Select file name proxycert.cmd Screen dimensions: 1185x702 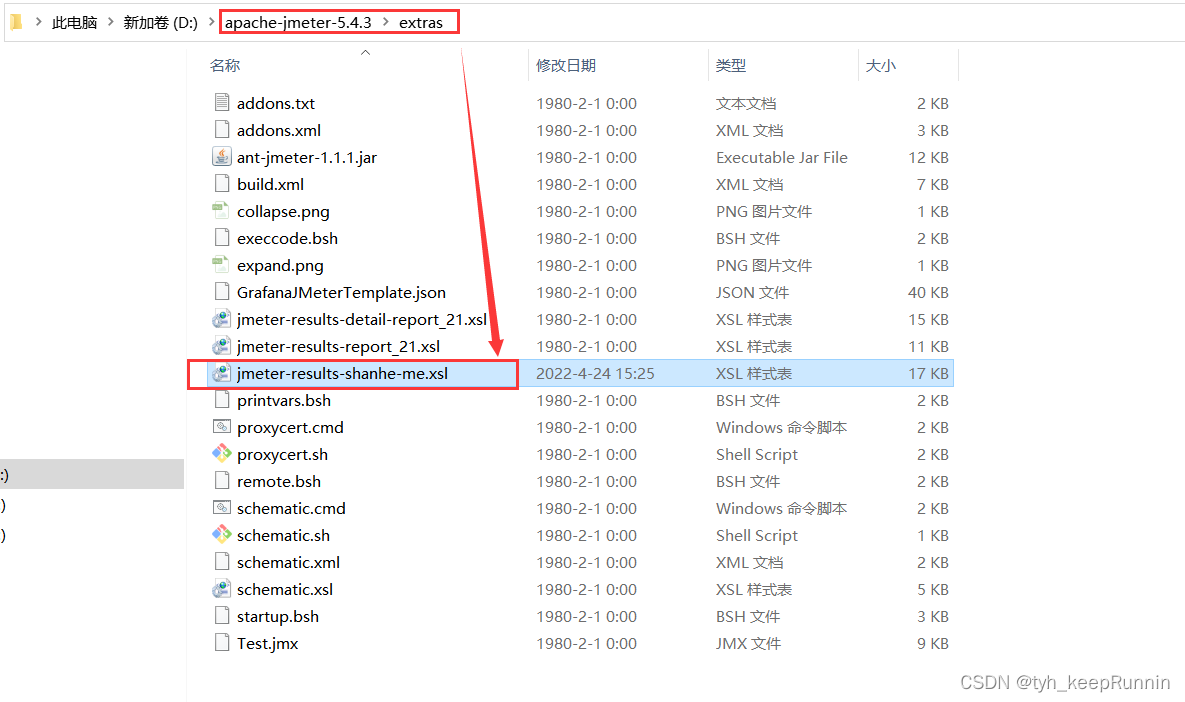pos(290,428)
